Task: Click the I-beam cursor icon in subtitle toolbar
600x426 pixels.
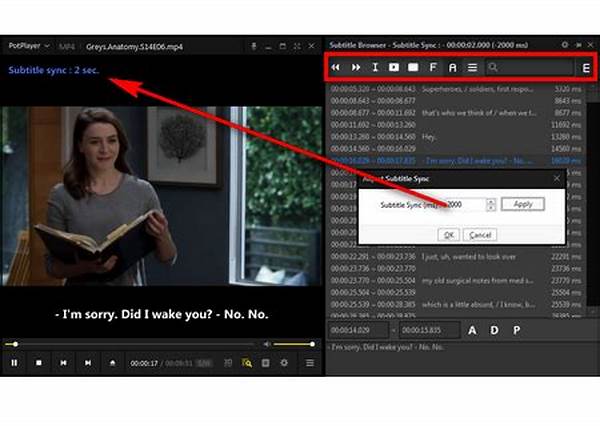Action: (x=375, y=67)
